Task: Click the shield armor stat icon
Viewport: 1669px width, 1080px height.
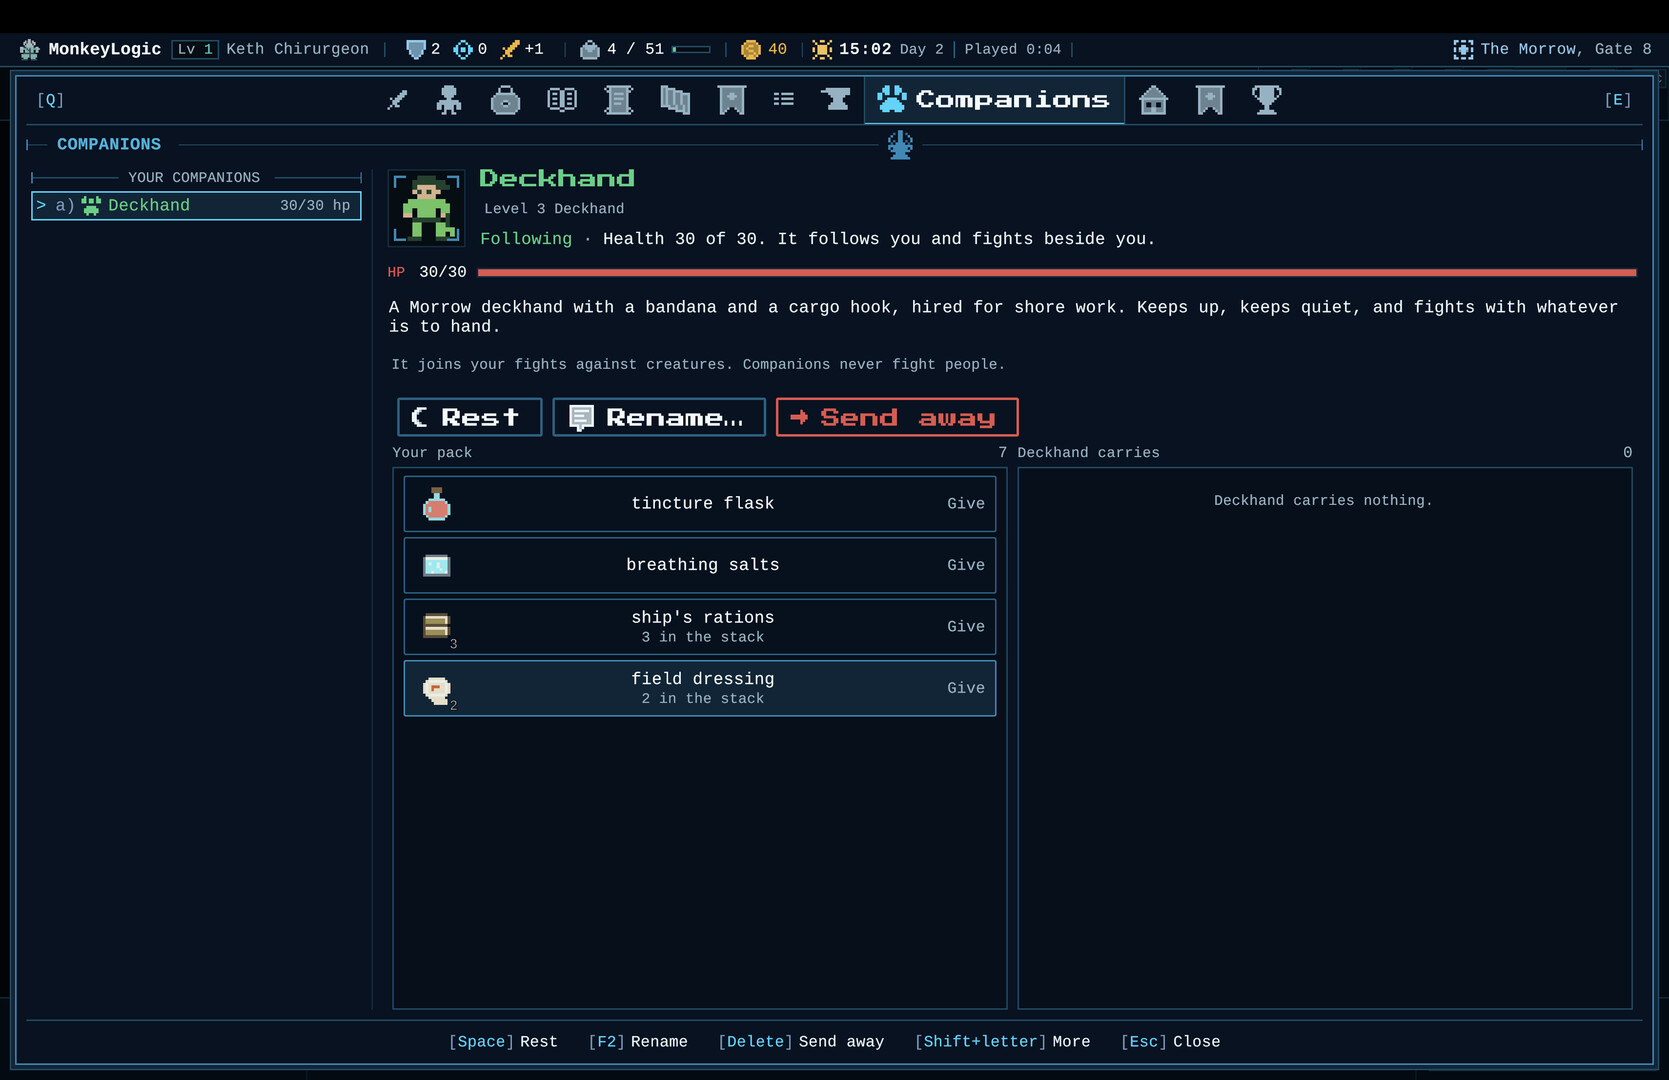Action: (x=415, y=49)
